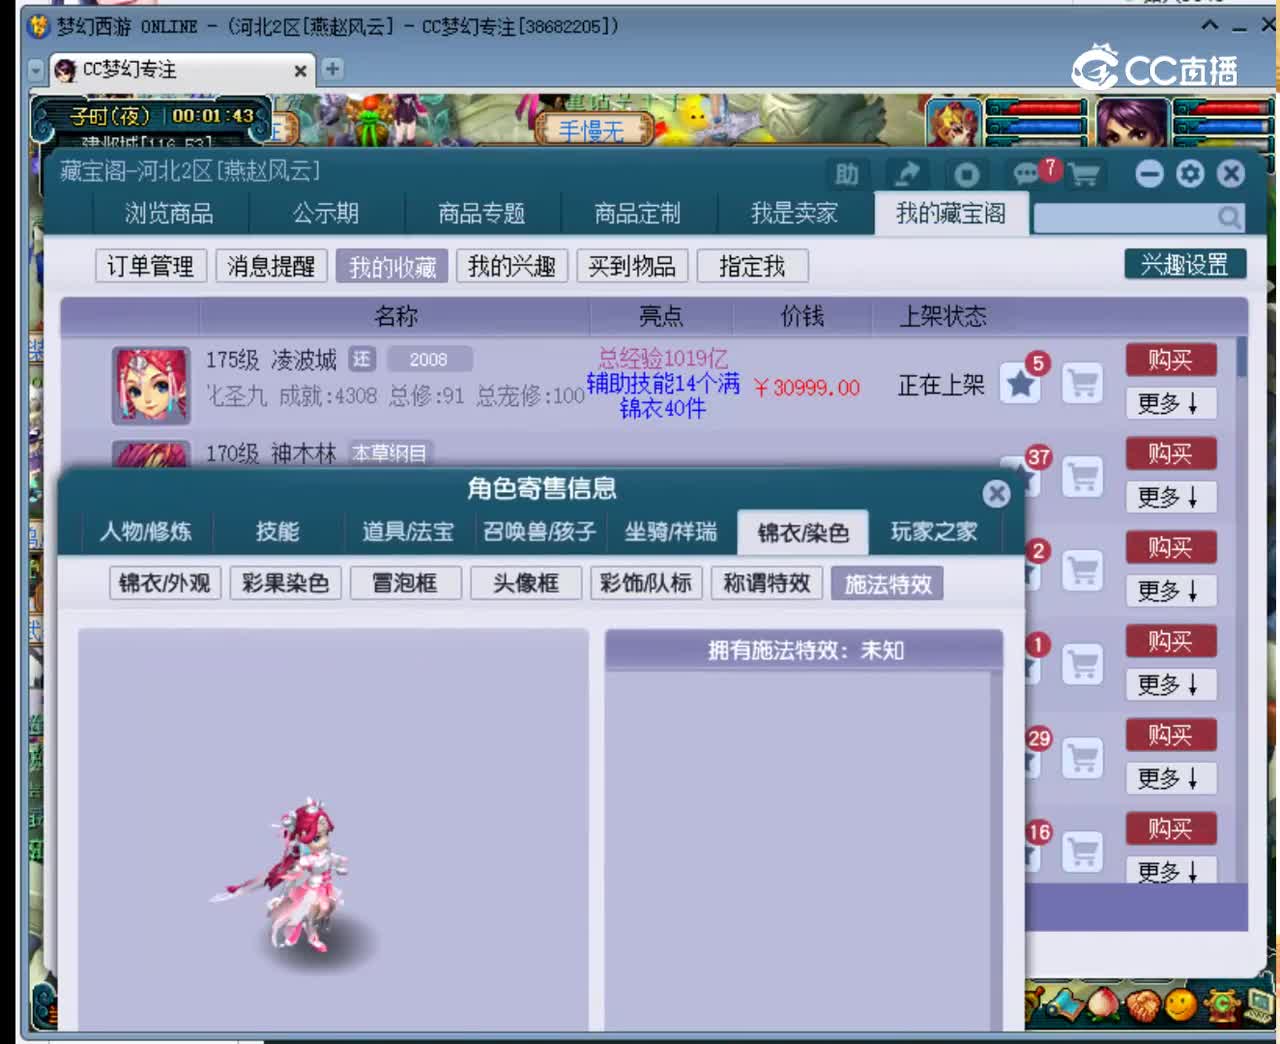Open 技能 tab in dialog
1280x1044 pixels.
[277, 532]
